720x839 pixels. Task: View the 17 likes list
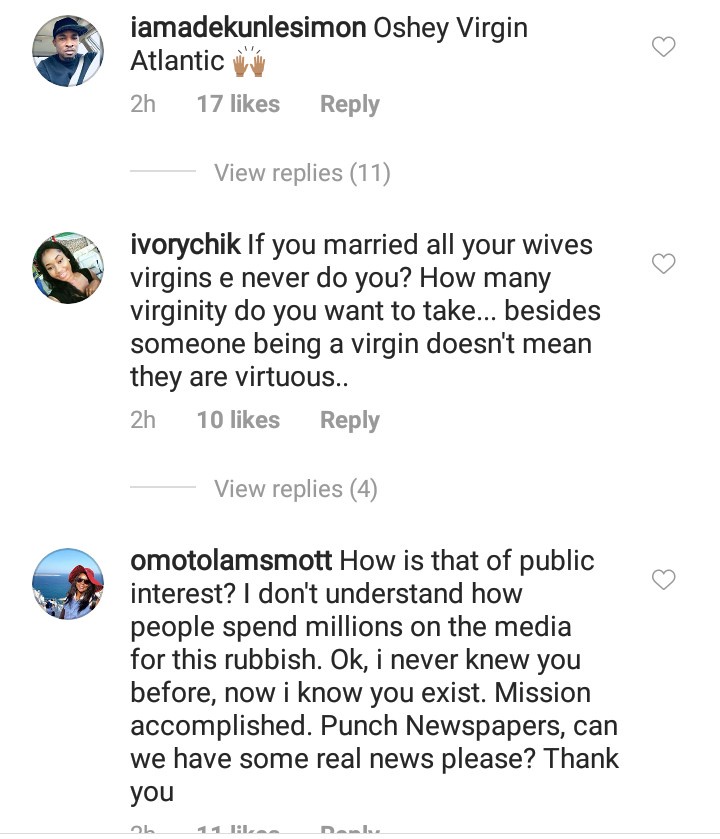pyautogui.click(x=238, y=104)
